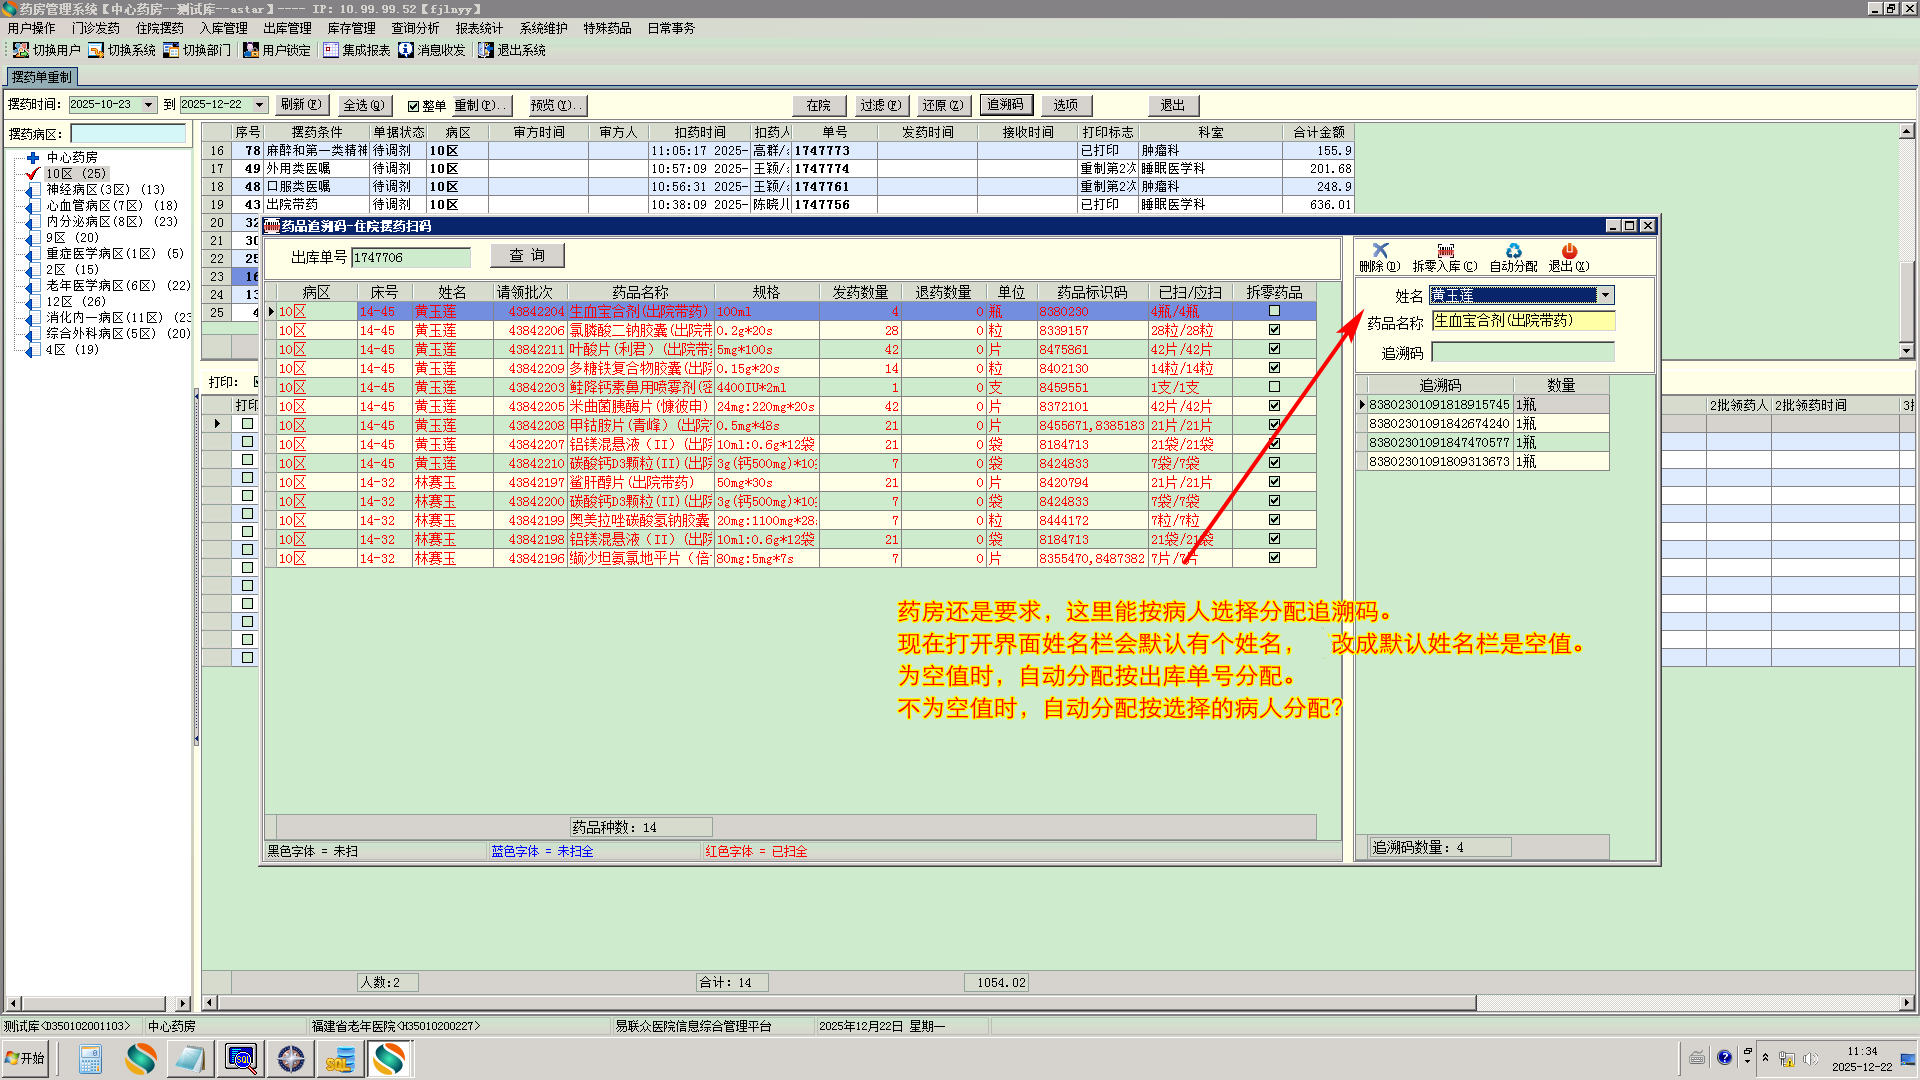Click the red 退出 power icon
The width and height of the screenshot is (1920, 1080).
click(x=1569, y=251)
